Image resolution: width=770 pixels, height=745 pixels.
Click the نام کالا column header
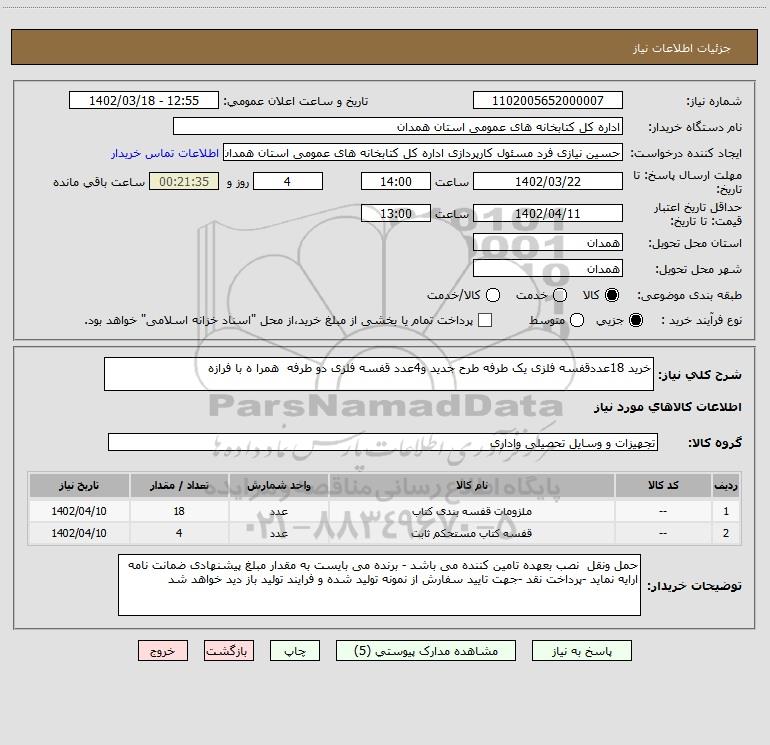tap(471, 486)
